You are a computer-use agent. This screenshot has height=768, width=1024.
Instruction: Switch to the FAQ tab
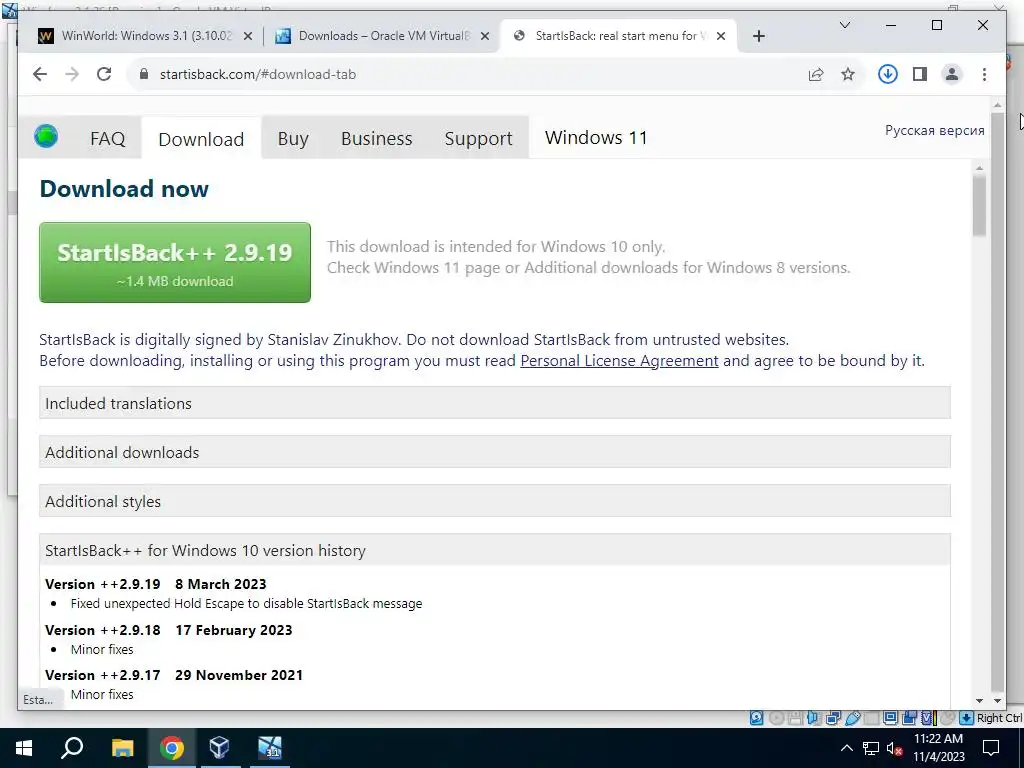(108, 138)
